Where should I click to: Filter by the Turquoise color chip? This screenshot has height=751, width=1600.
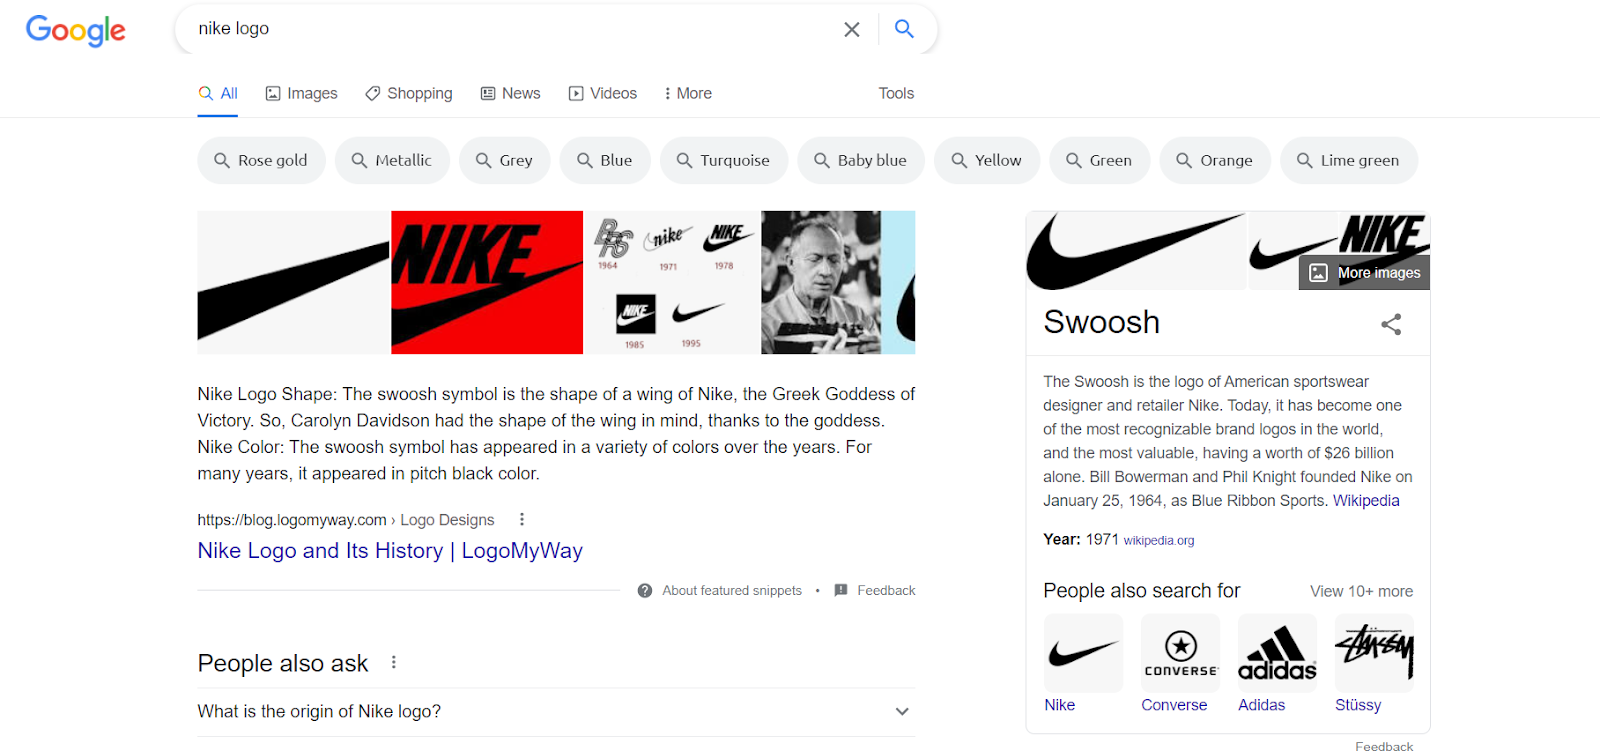pos(723,160)
